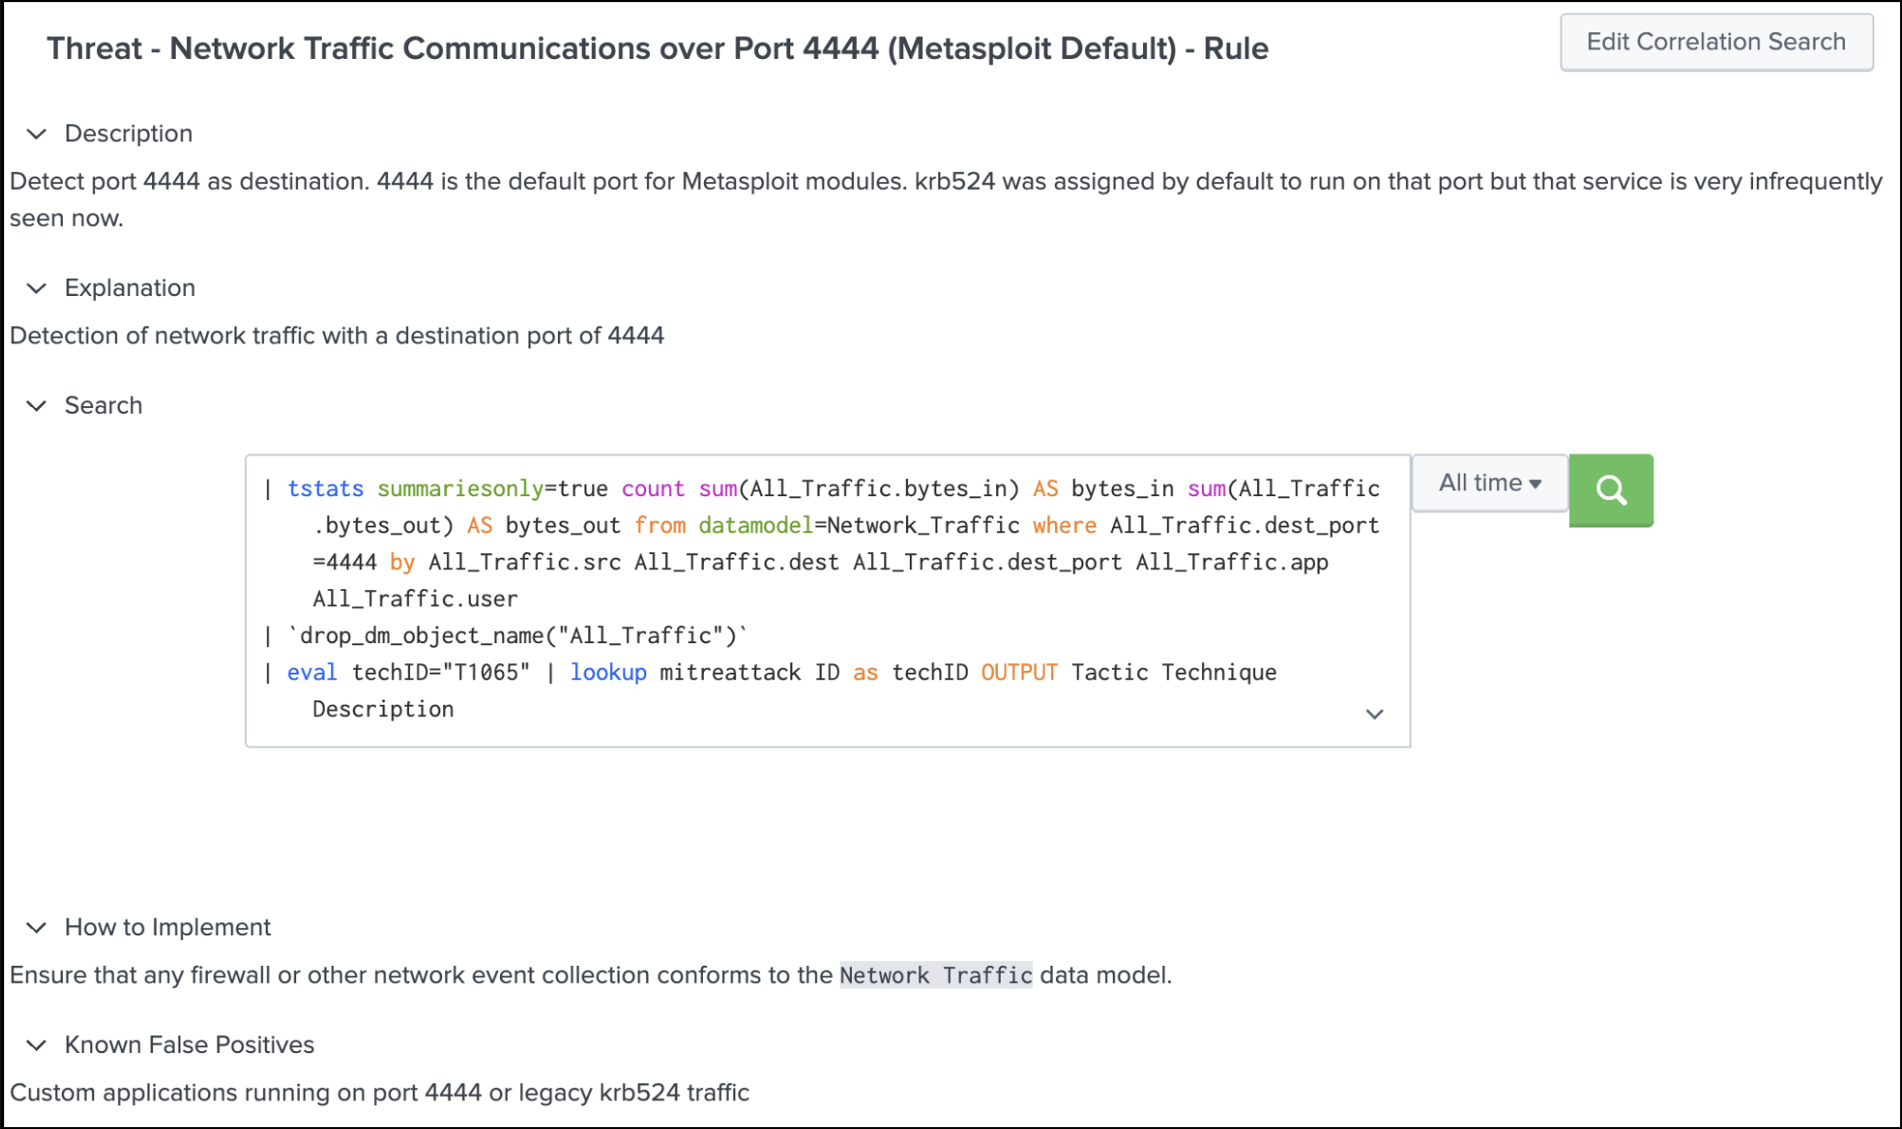This screenshot has width=1902, height=1129.
Task: Click the Description section heading
Action: (x=128, y=133)
